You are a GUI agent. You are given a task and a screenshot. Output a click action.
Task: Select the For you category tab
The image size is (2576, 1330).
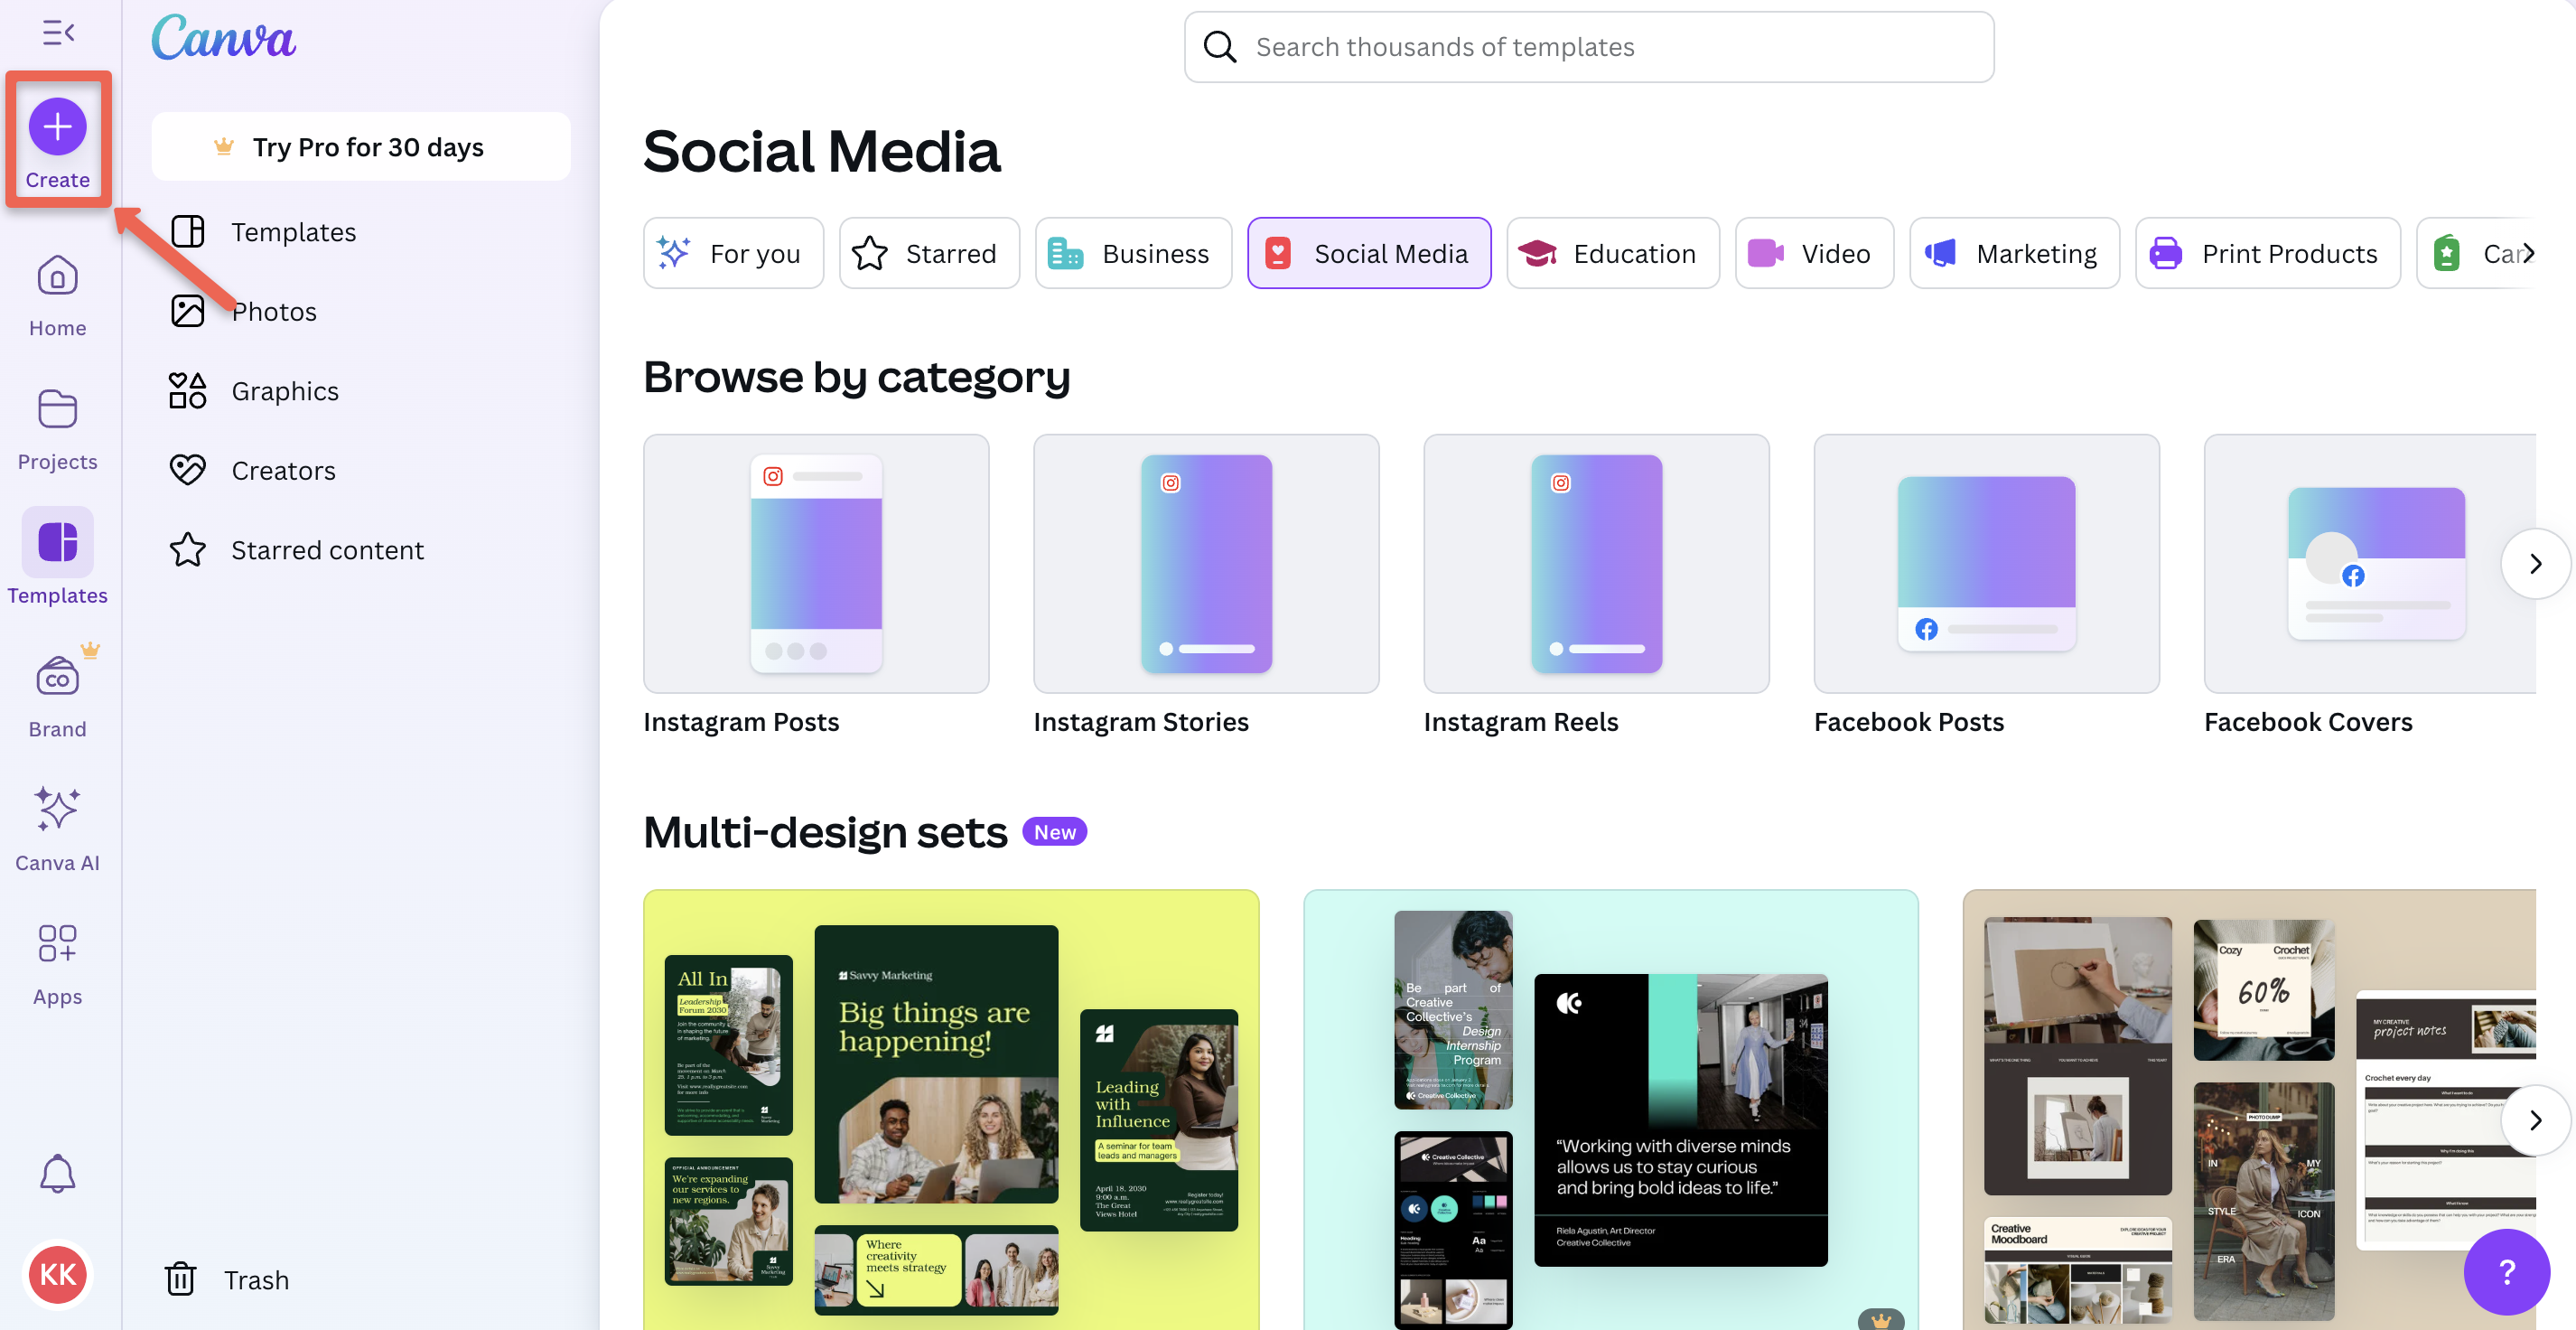pos(733,253)
